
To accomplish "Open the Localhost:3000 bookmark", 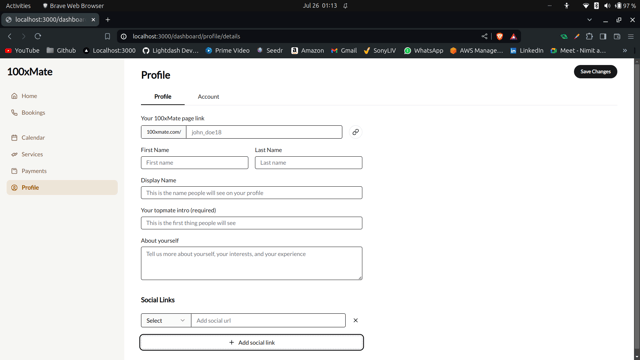I will (109, 51).
